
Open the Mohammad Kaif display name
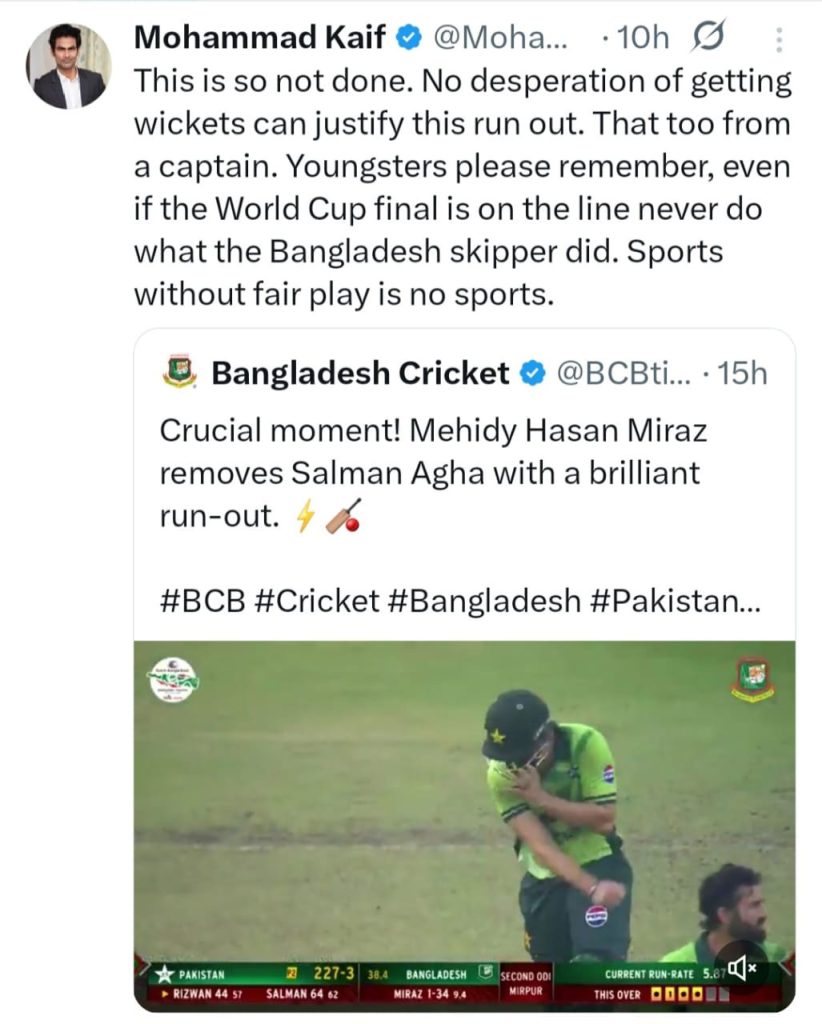click(262, 38)
